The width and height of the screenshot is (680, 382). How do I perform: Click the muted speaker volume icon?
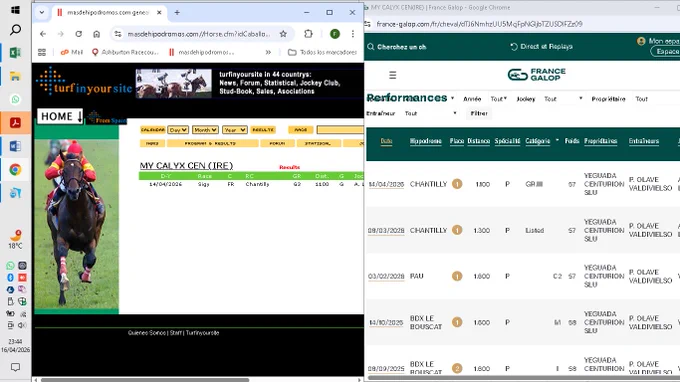[x=22, y=325]
